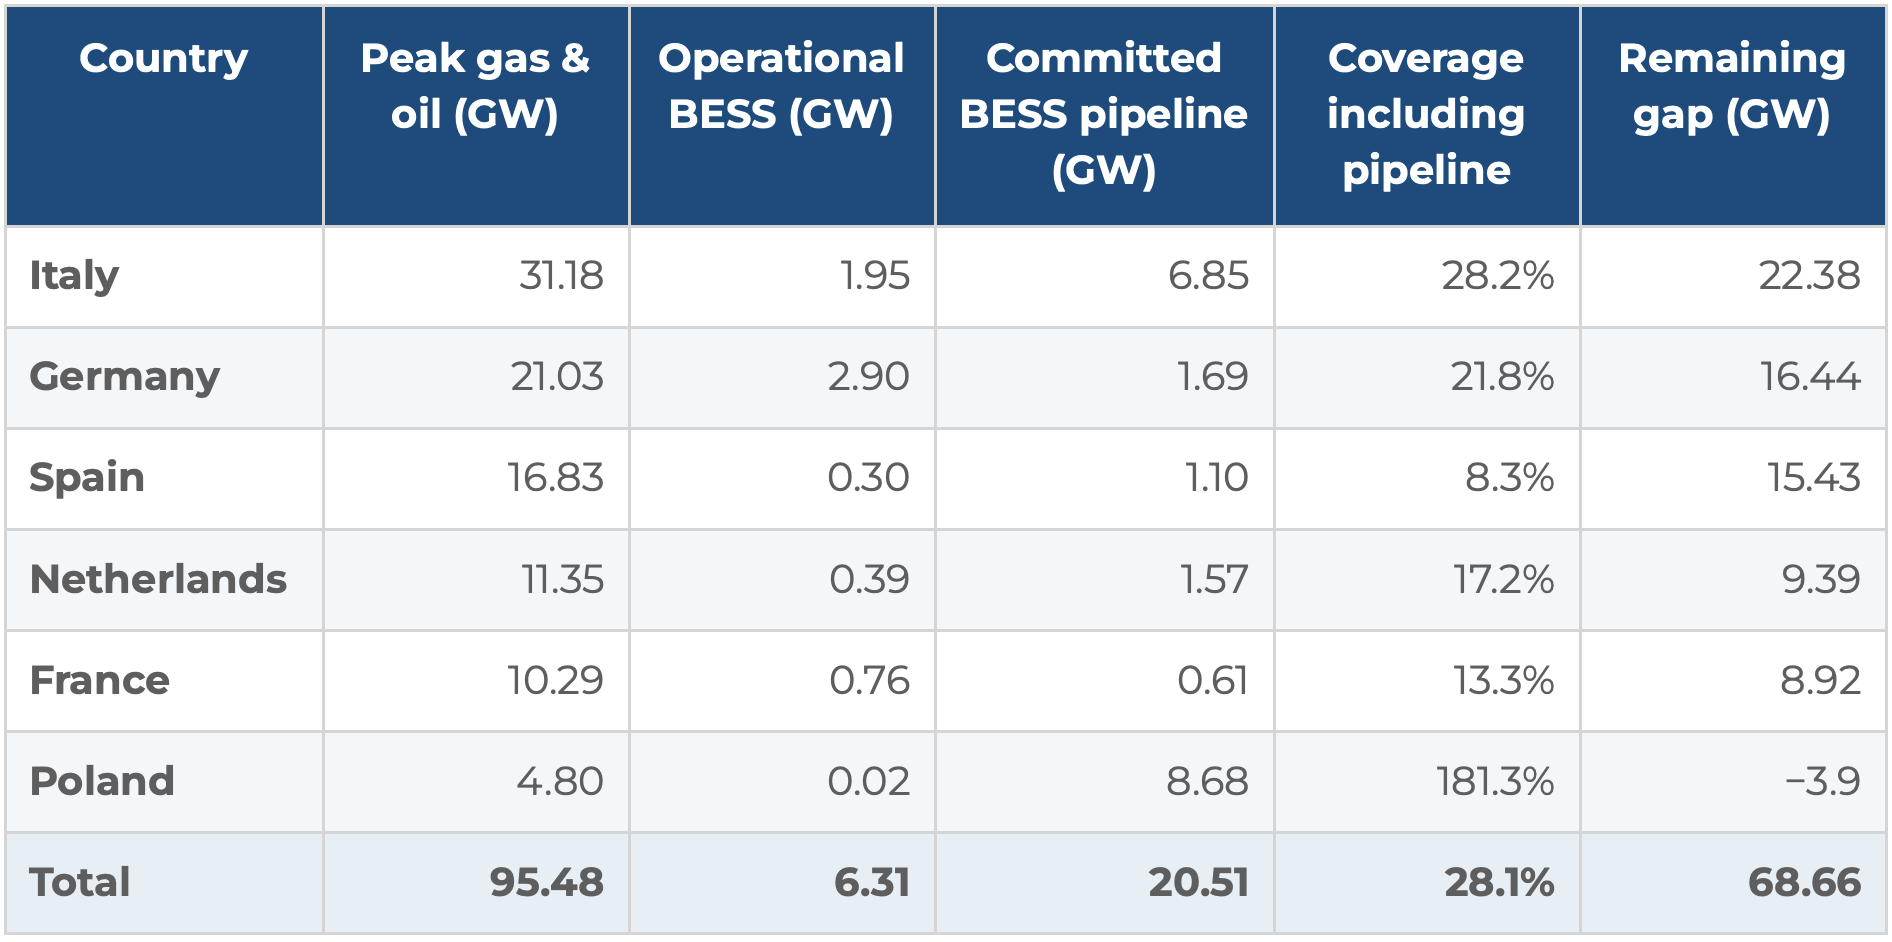Click Poland's 181.3% coverage cell
This screenshot has height=942, width=1892.
pos(1495,781)
